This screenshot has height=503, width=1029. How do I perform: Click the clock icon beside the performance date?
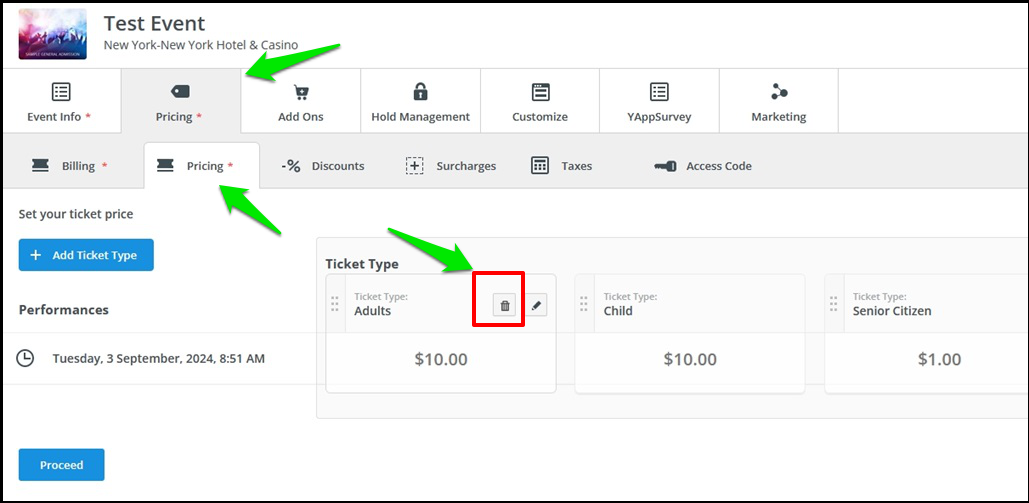point(25,359)
